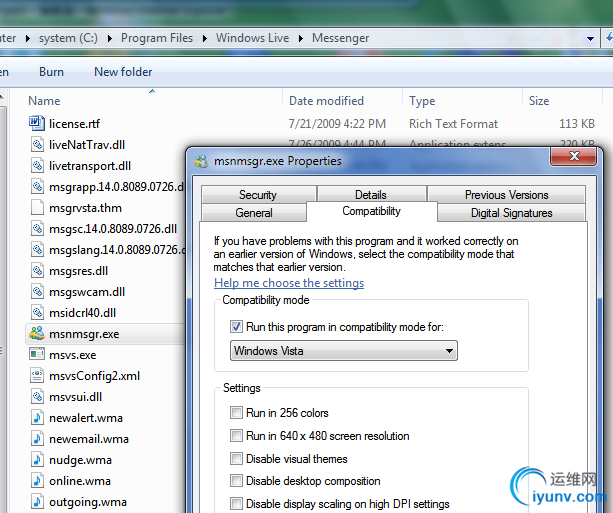Switch to the Details tab
613x513 pixels.
click(x=371, y=194)
